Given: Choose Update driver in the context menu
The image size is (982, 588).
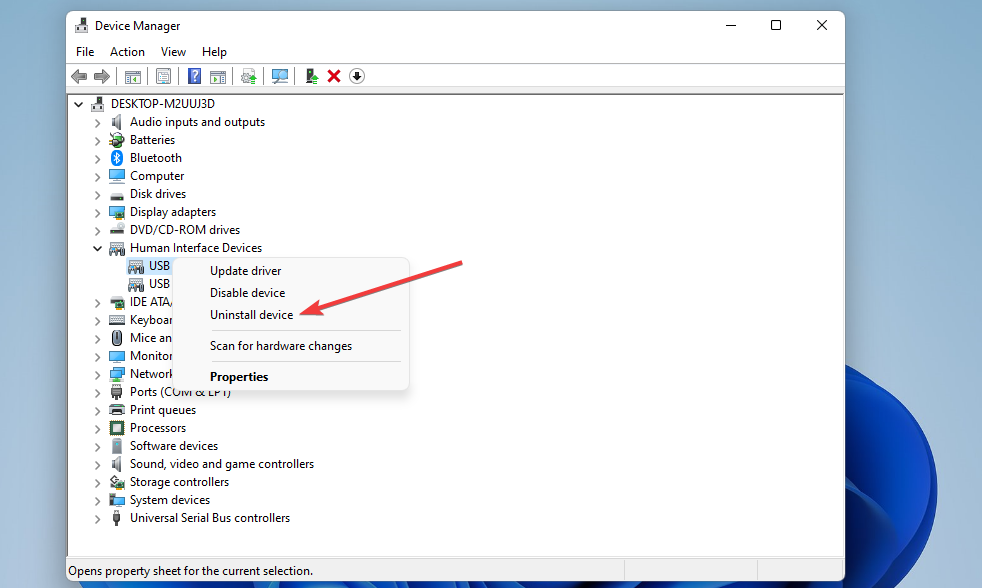Looking at the screenshot, I should click(245, 270).
